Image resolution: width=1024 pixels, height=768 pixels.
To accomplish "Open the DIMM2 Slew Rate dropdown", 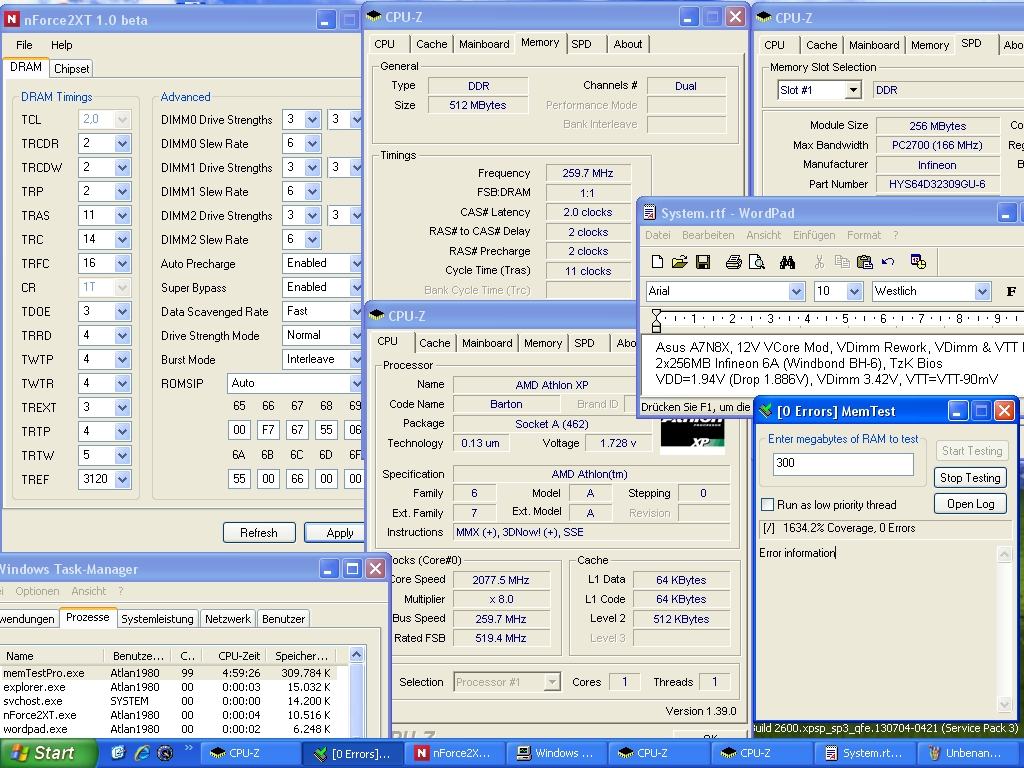I will (312, 240).
